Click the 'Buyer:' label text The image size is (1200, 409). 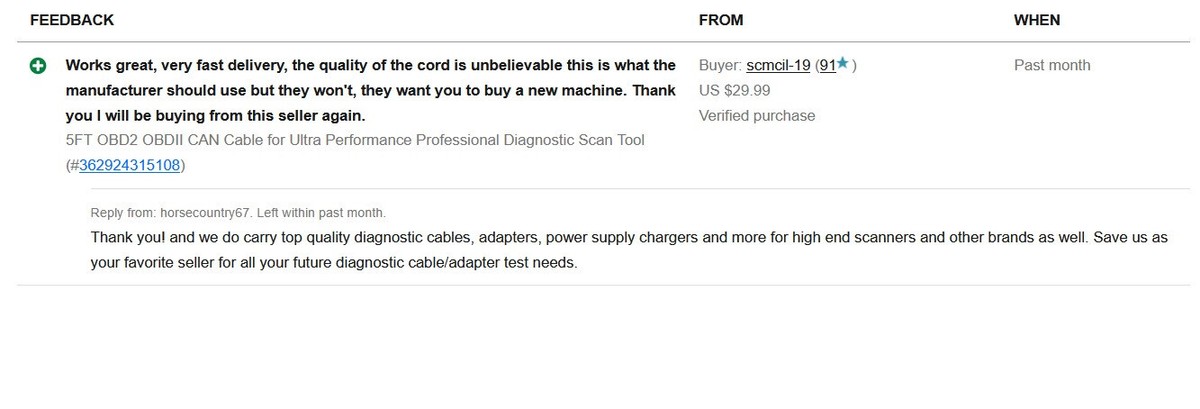[719, 65]
